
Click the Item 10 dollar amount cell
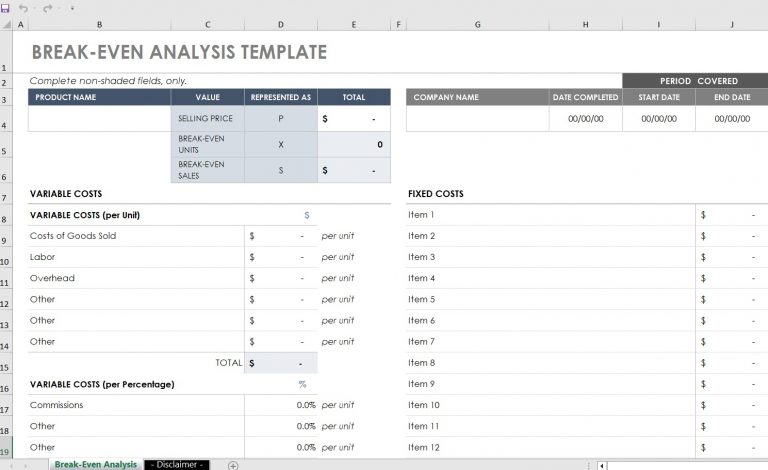(x=732, y=405)
